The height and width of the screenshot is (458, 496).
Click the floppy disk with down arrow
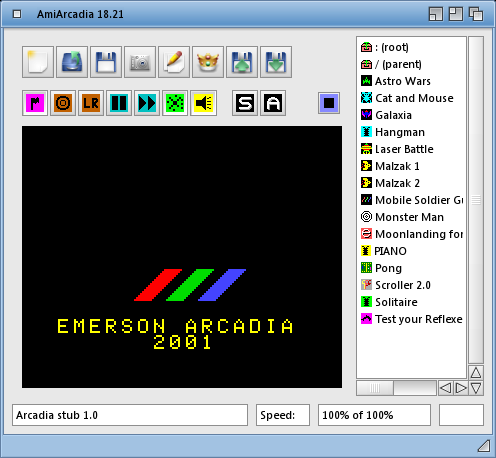pos(276,62)
